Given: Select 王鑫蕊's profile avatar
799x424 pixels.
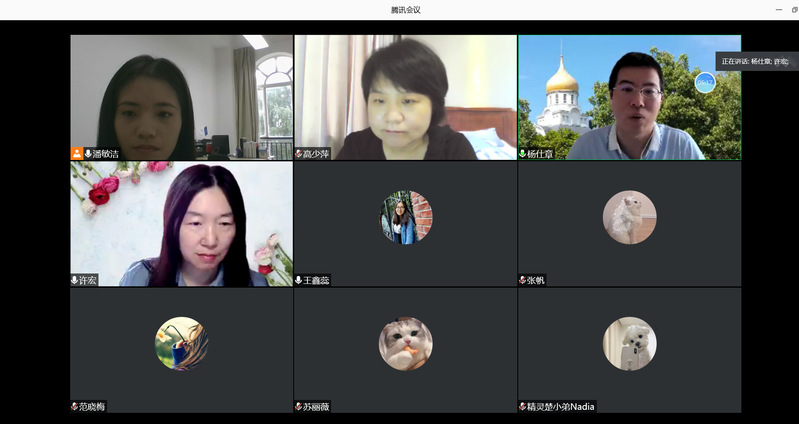Looking at the screenshot, I should click(x=405, y=217).
